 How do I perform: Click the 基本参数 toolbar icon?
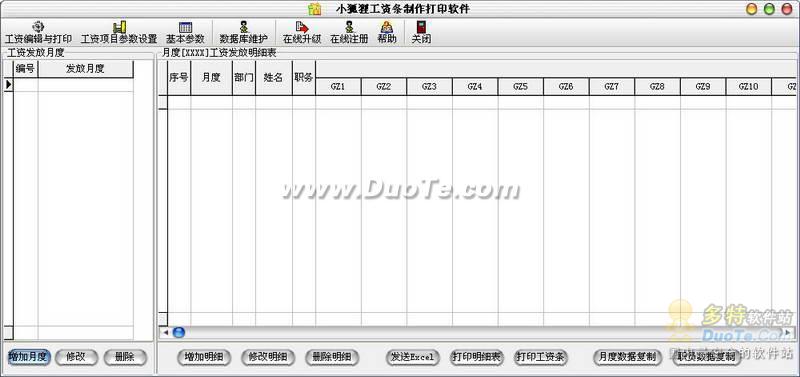[185, 33]
